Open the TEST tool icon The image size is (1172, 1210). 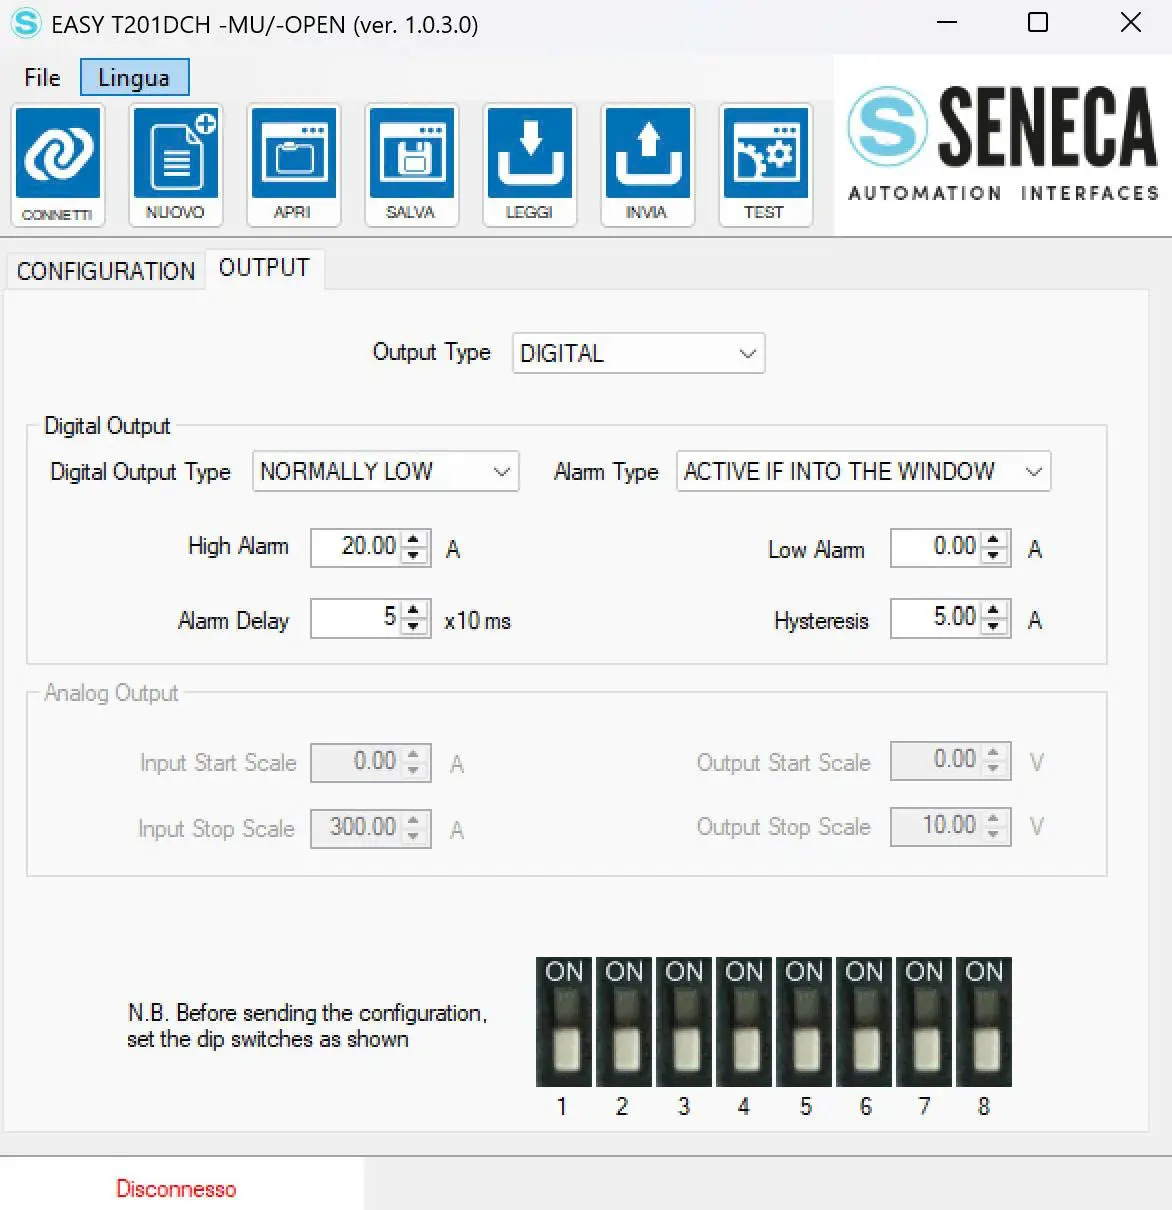[x=766, y=165]
